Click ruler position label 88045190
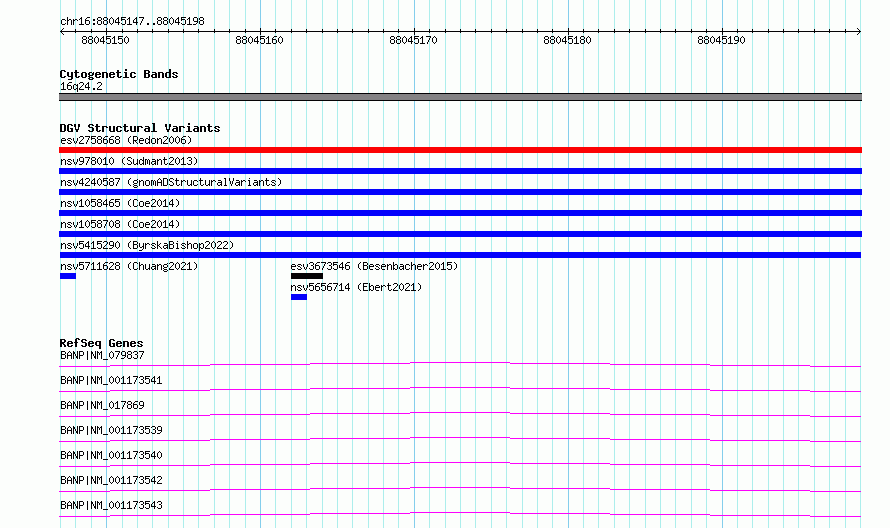The image size is (890, 528). click(721, 40)
